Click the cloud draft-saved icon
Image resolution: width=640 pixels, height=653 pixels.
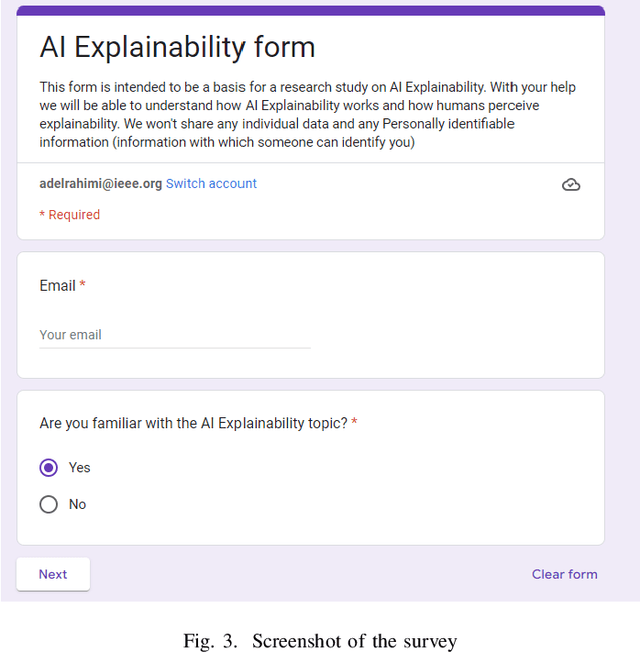571,185
